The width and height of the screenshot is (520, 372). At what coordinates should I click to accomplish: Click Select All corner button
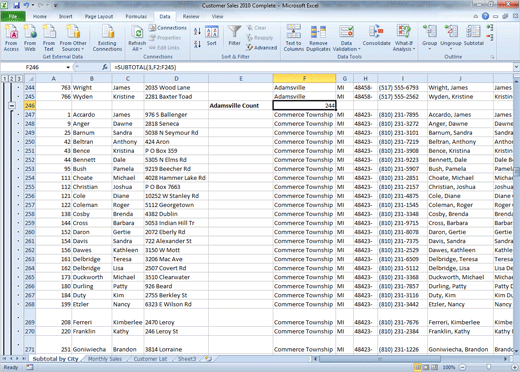click(30, 79)
